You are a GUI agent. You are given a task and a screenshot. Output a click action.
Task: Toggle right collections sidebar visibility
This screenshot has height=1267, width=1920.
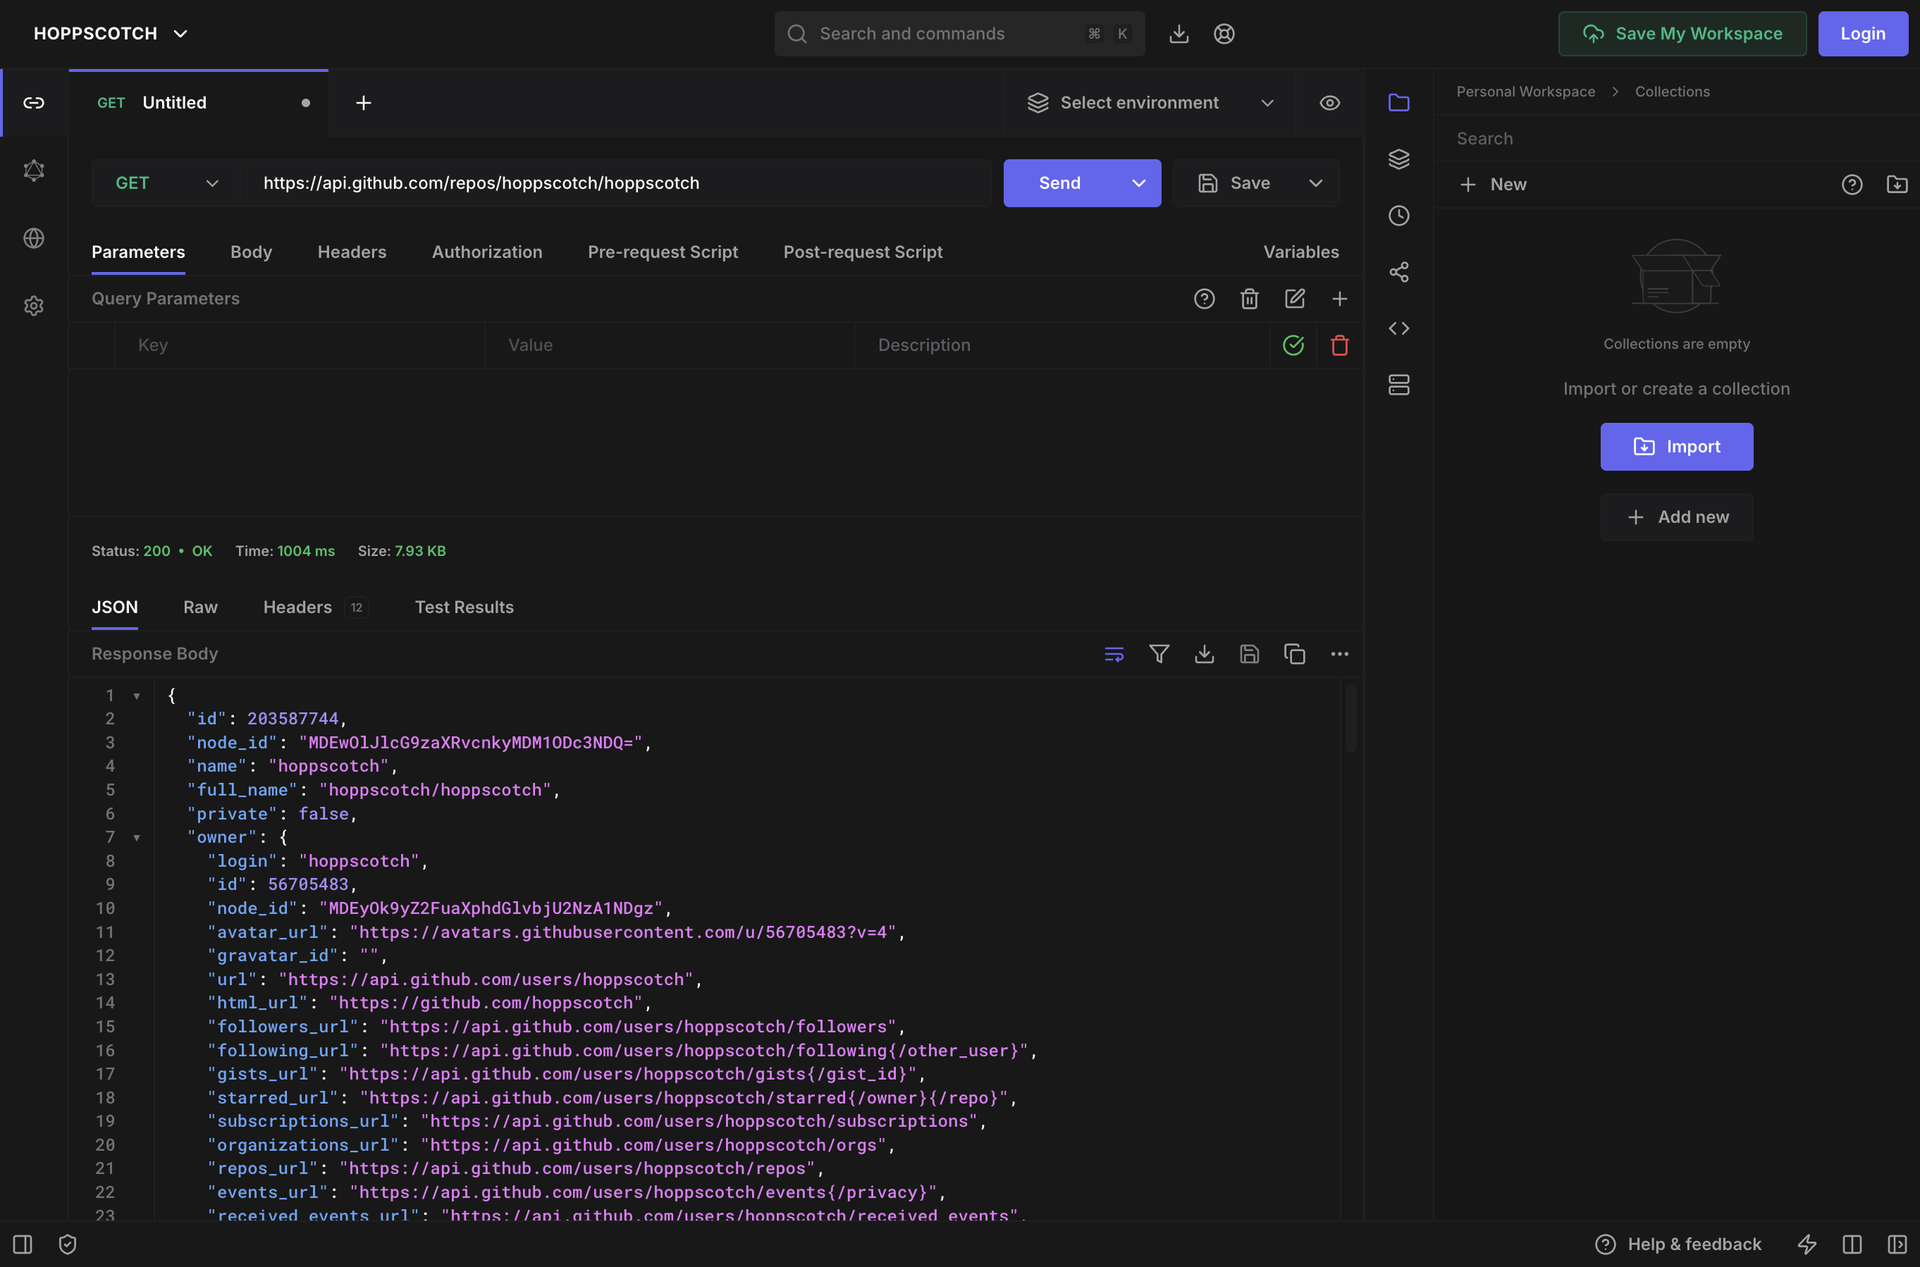[x=1897, y=1244]
